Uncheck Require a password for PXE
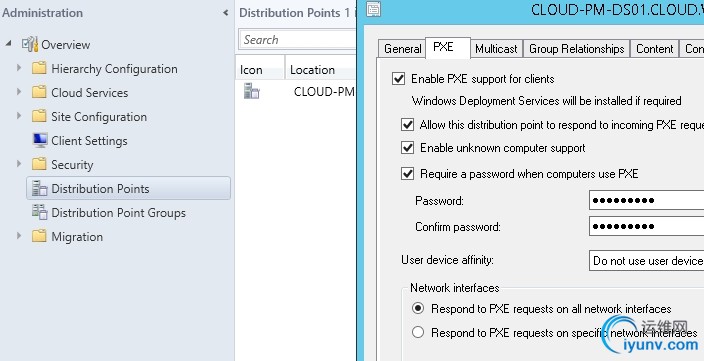The height and width of the screenshot is (361, 704). 407,174
